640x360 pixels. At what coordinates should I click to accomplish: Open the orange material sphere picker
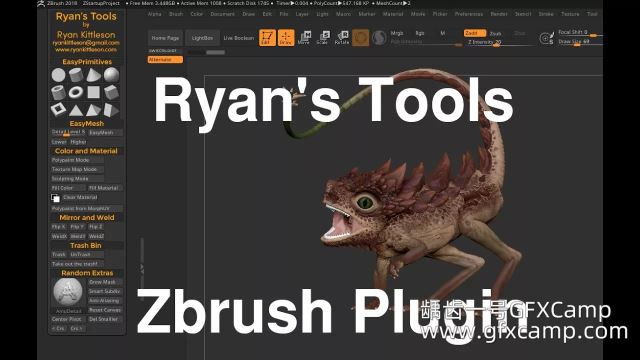click(x=360, y=38)
